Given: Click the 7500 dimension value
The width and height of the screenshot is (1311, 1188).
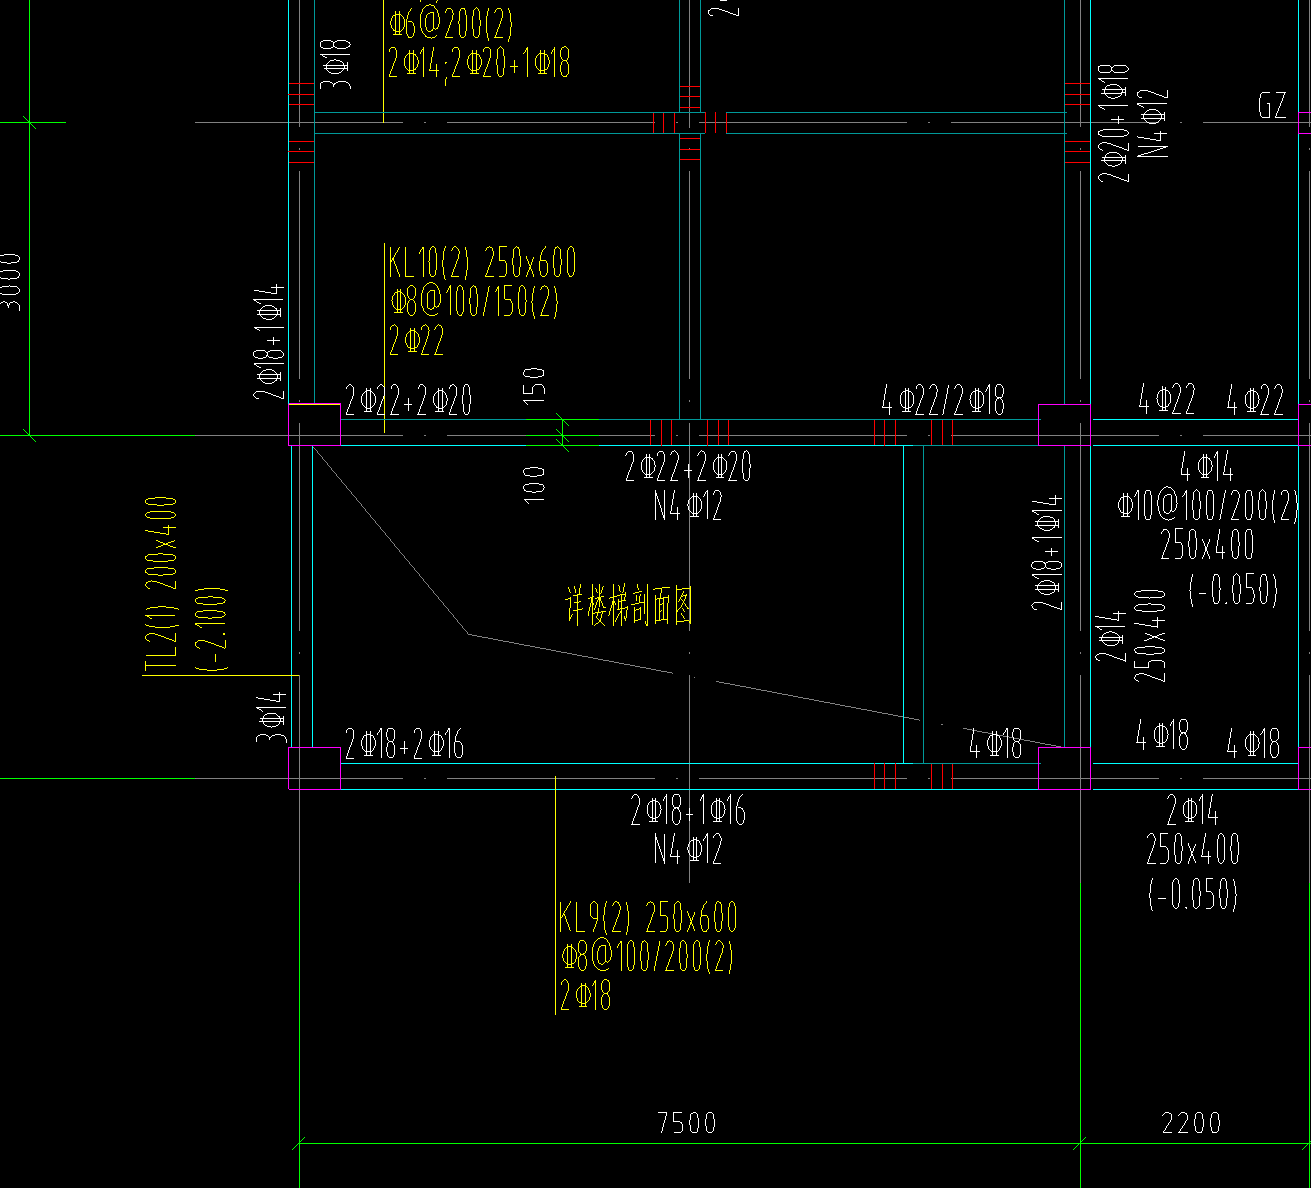Looking at the screenshot, I should 687,1124.
